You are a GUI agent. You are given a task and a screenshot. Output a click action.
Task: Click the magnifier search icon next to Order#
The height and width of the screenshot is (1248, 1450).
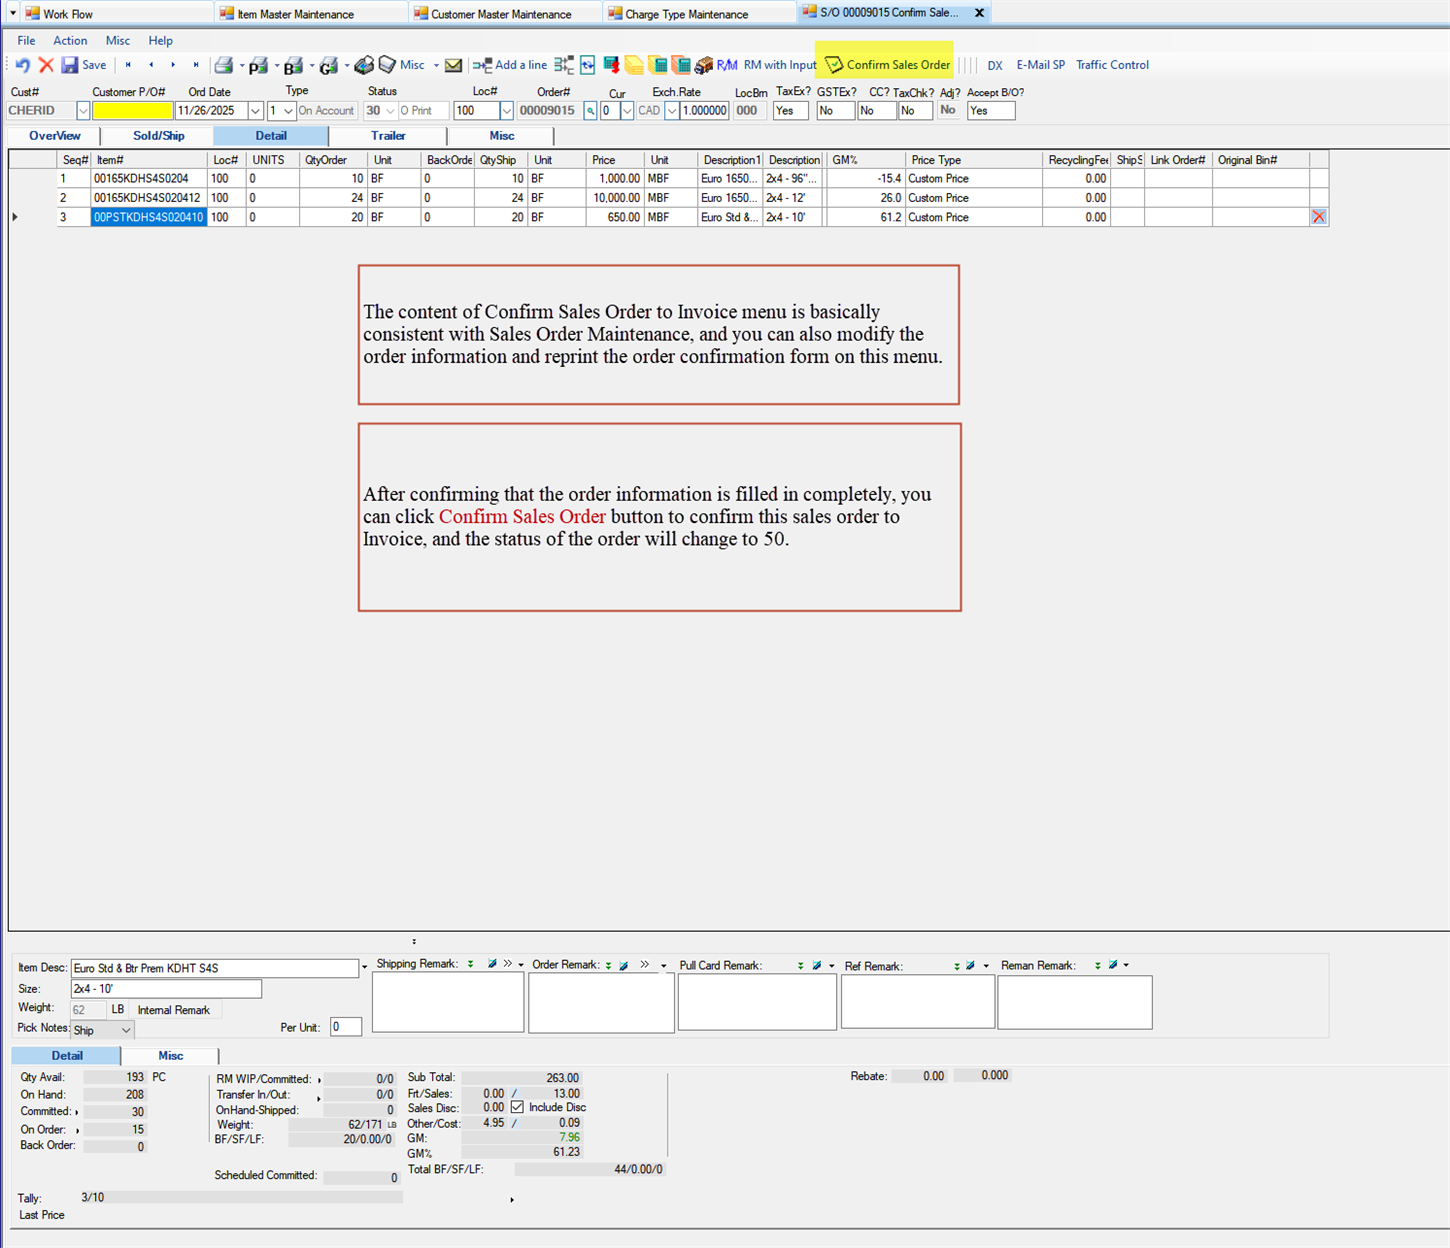[589, 110]
